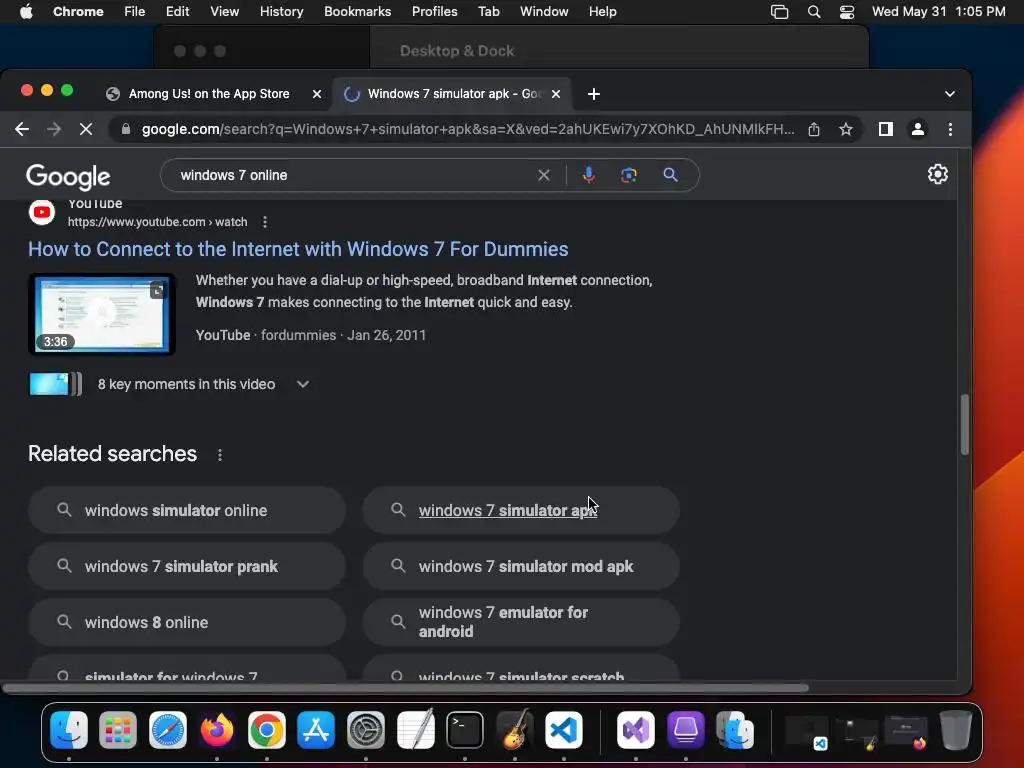
Task: Start voice search with microphone icon
Action: [x=588, y=175]
